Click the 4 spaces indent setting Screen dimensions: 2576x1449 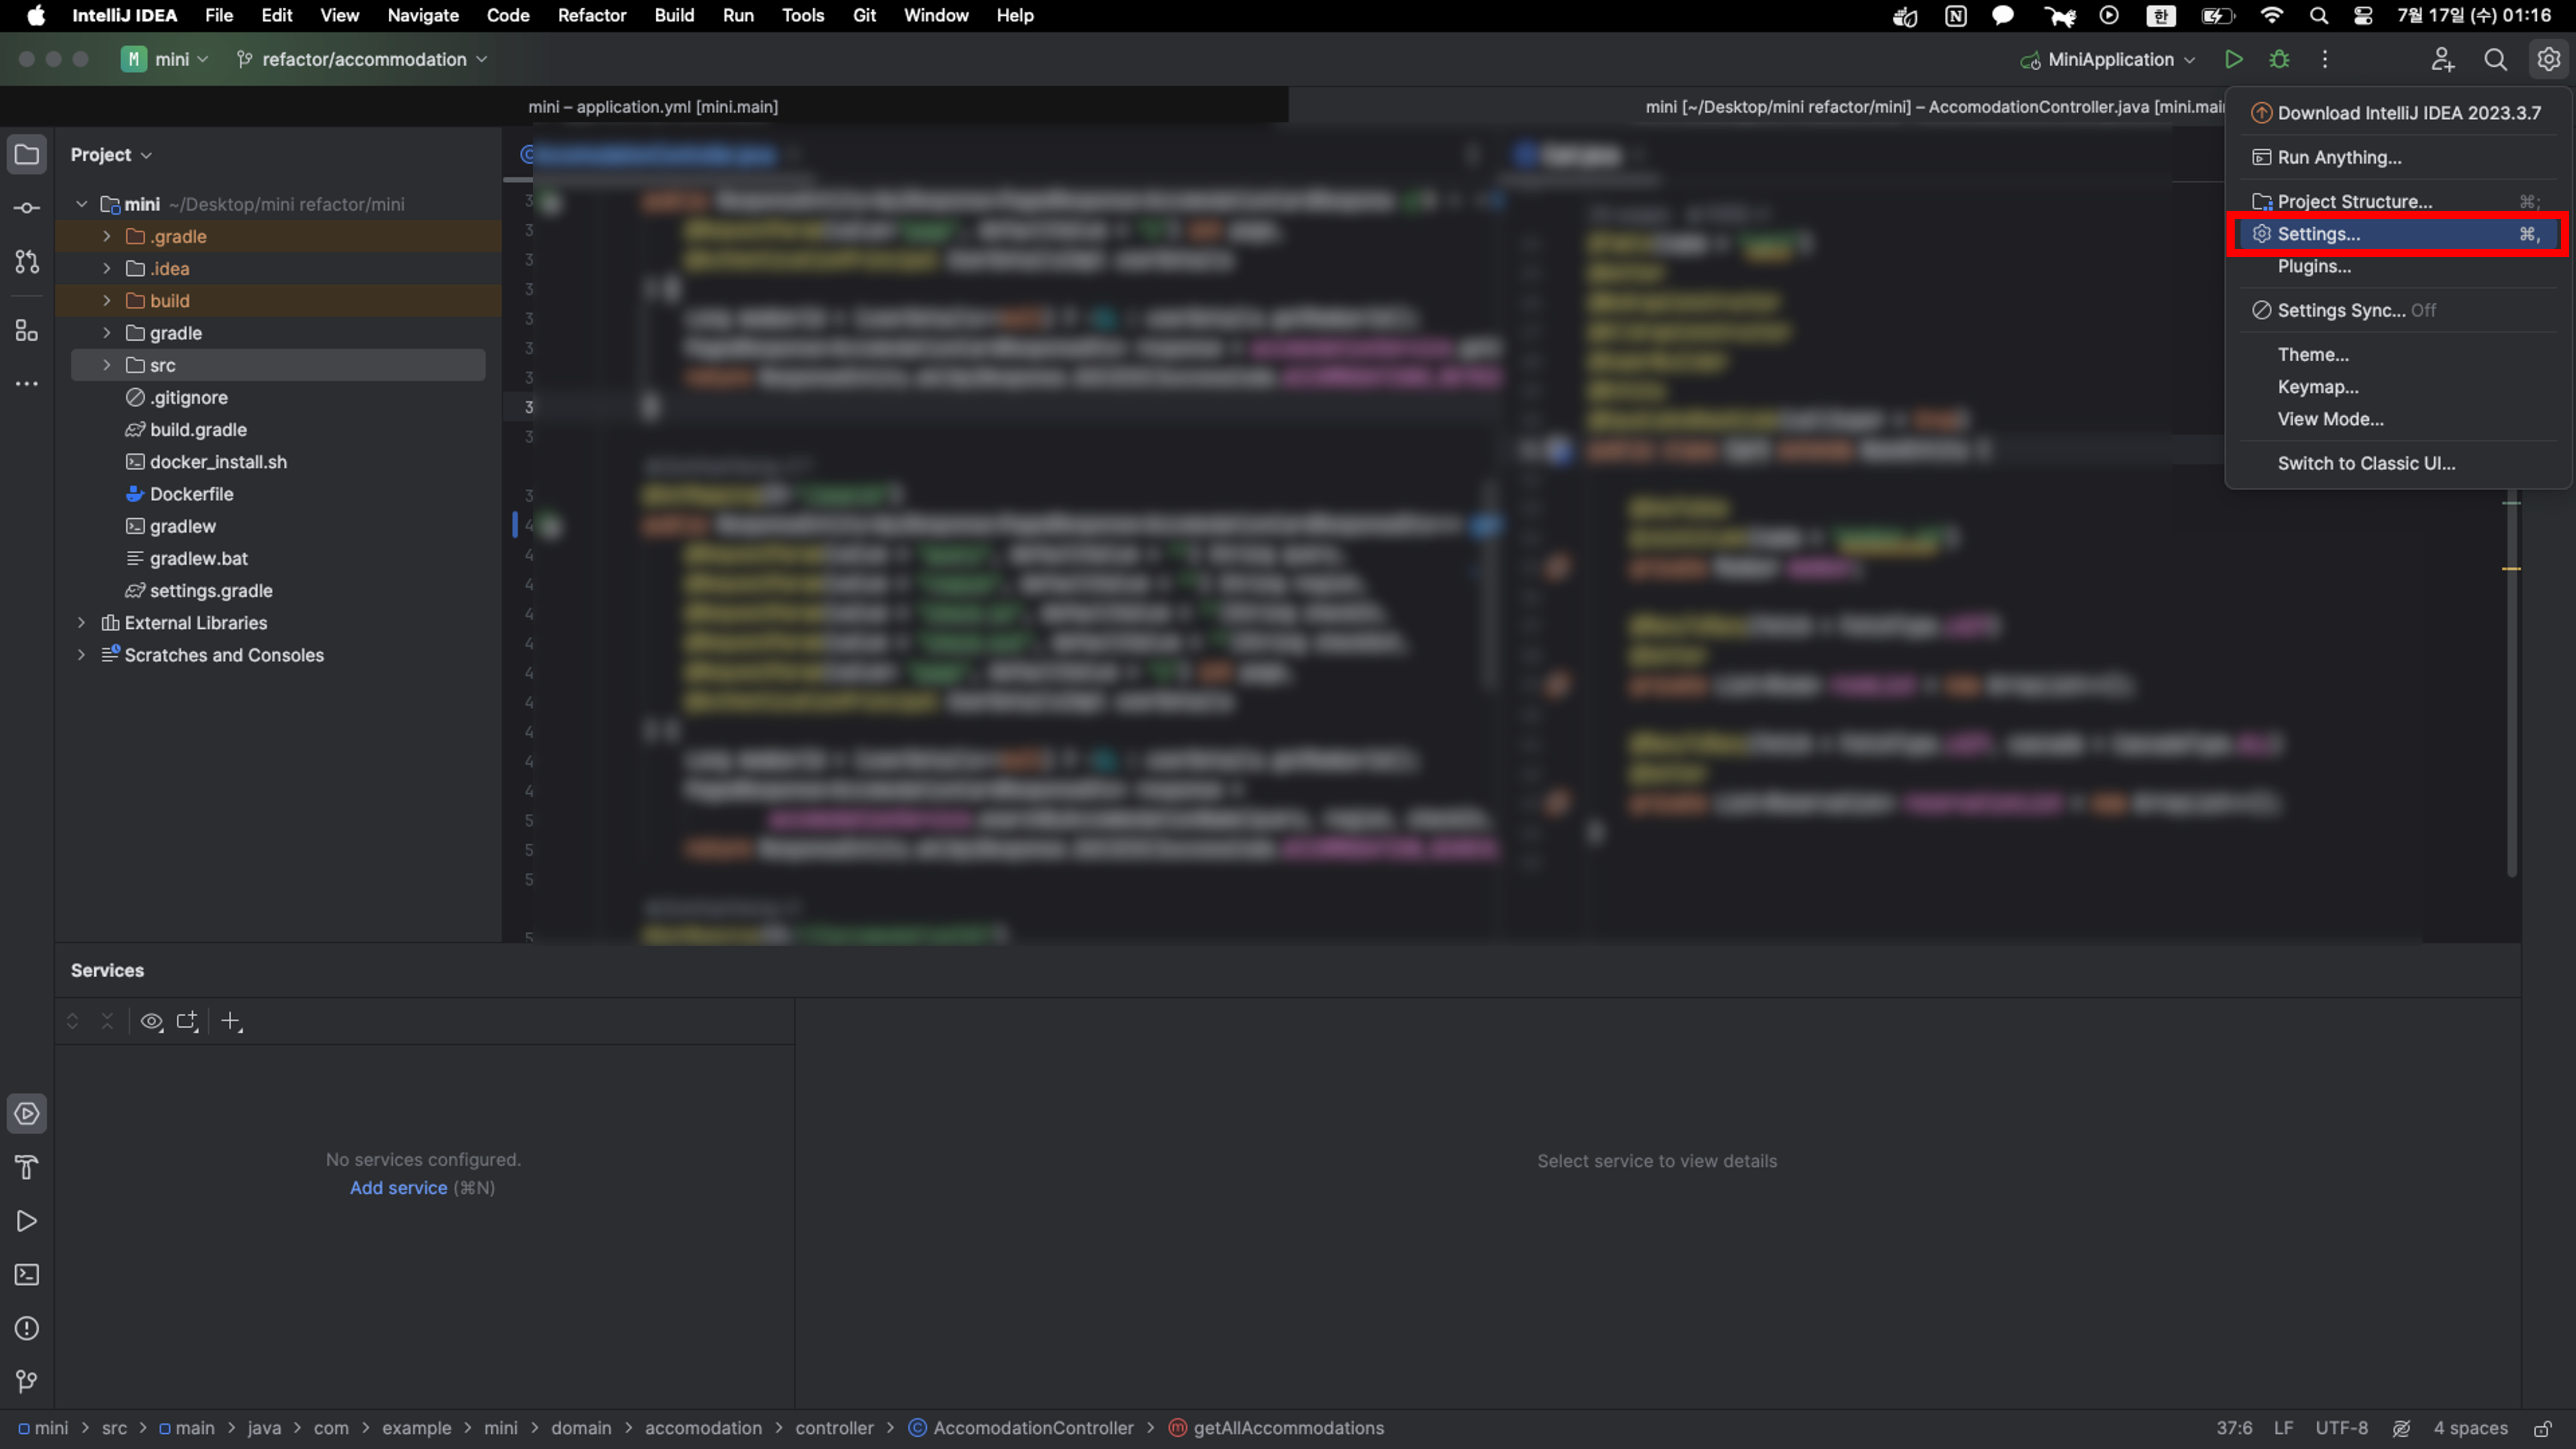2470,1428
